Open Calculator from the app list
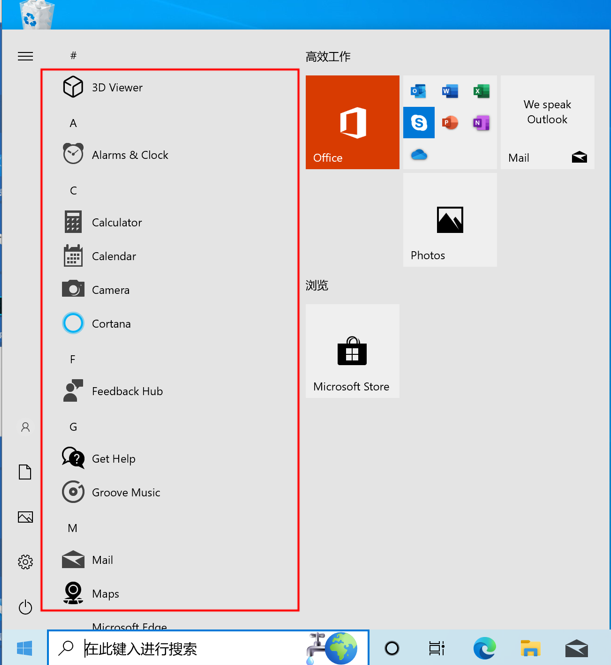Viewport: 611px width, 665px height. [116, 223]
